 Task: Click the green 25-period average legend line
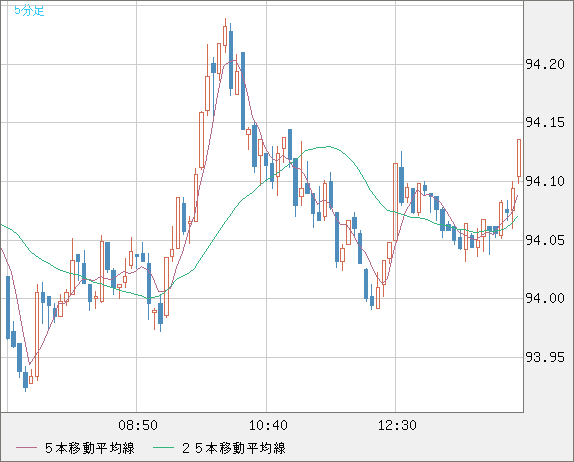163,448
